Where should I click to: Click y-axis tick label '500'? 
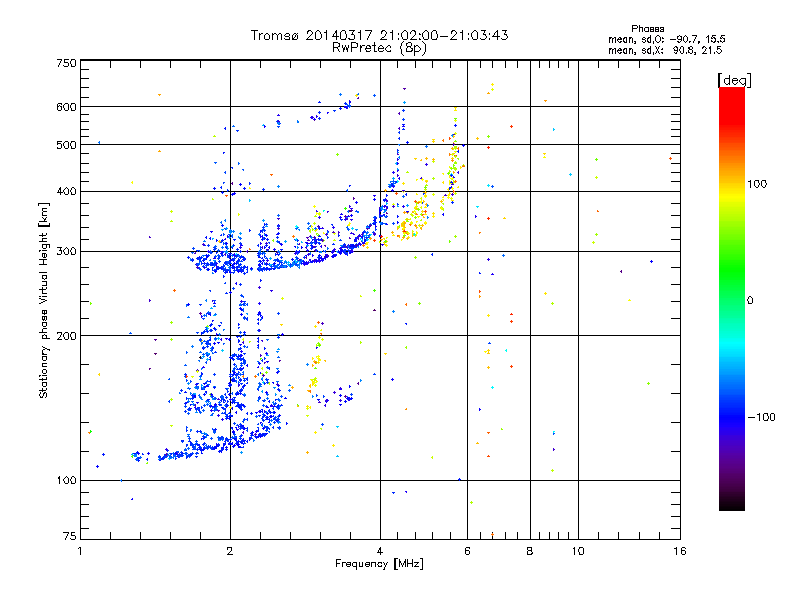[66, 145]
